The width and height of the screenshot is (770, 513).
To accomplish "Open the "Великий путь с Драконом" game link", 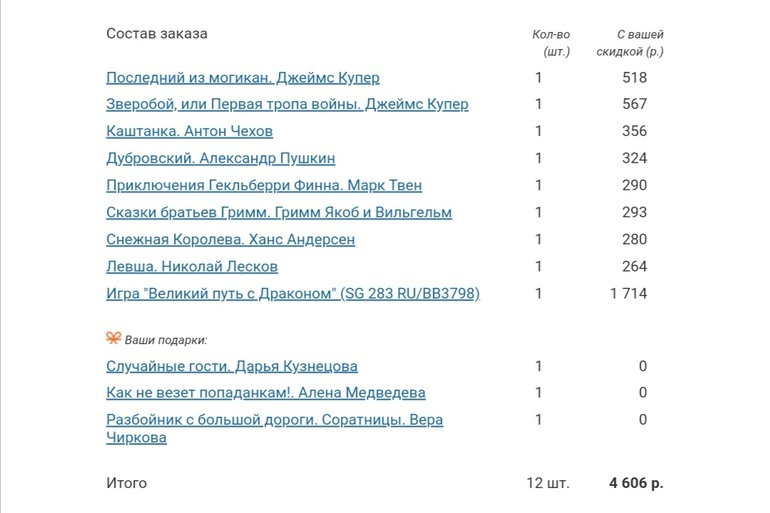I will [293, 293].
